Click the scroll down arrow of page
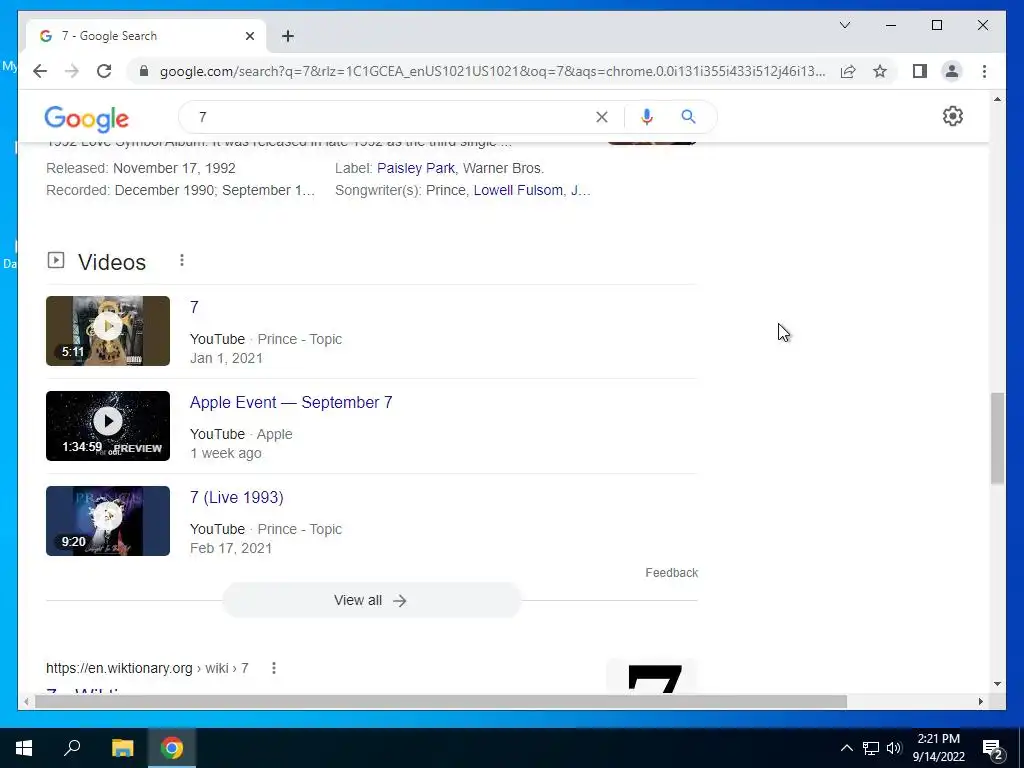 pyautogui.click(x=997, y=684)
